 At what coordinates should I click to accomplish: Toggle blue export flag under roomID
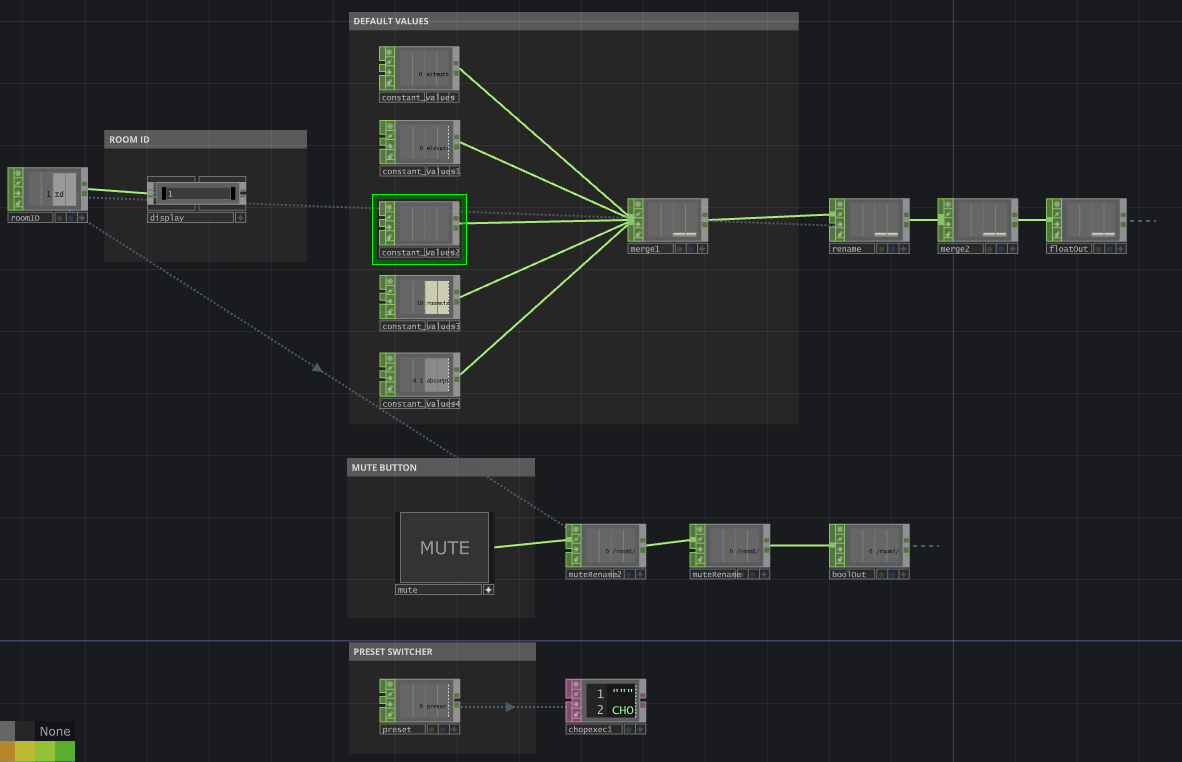pos(71,218)
